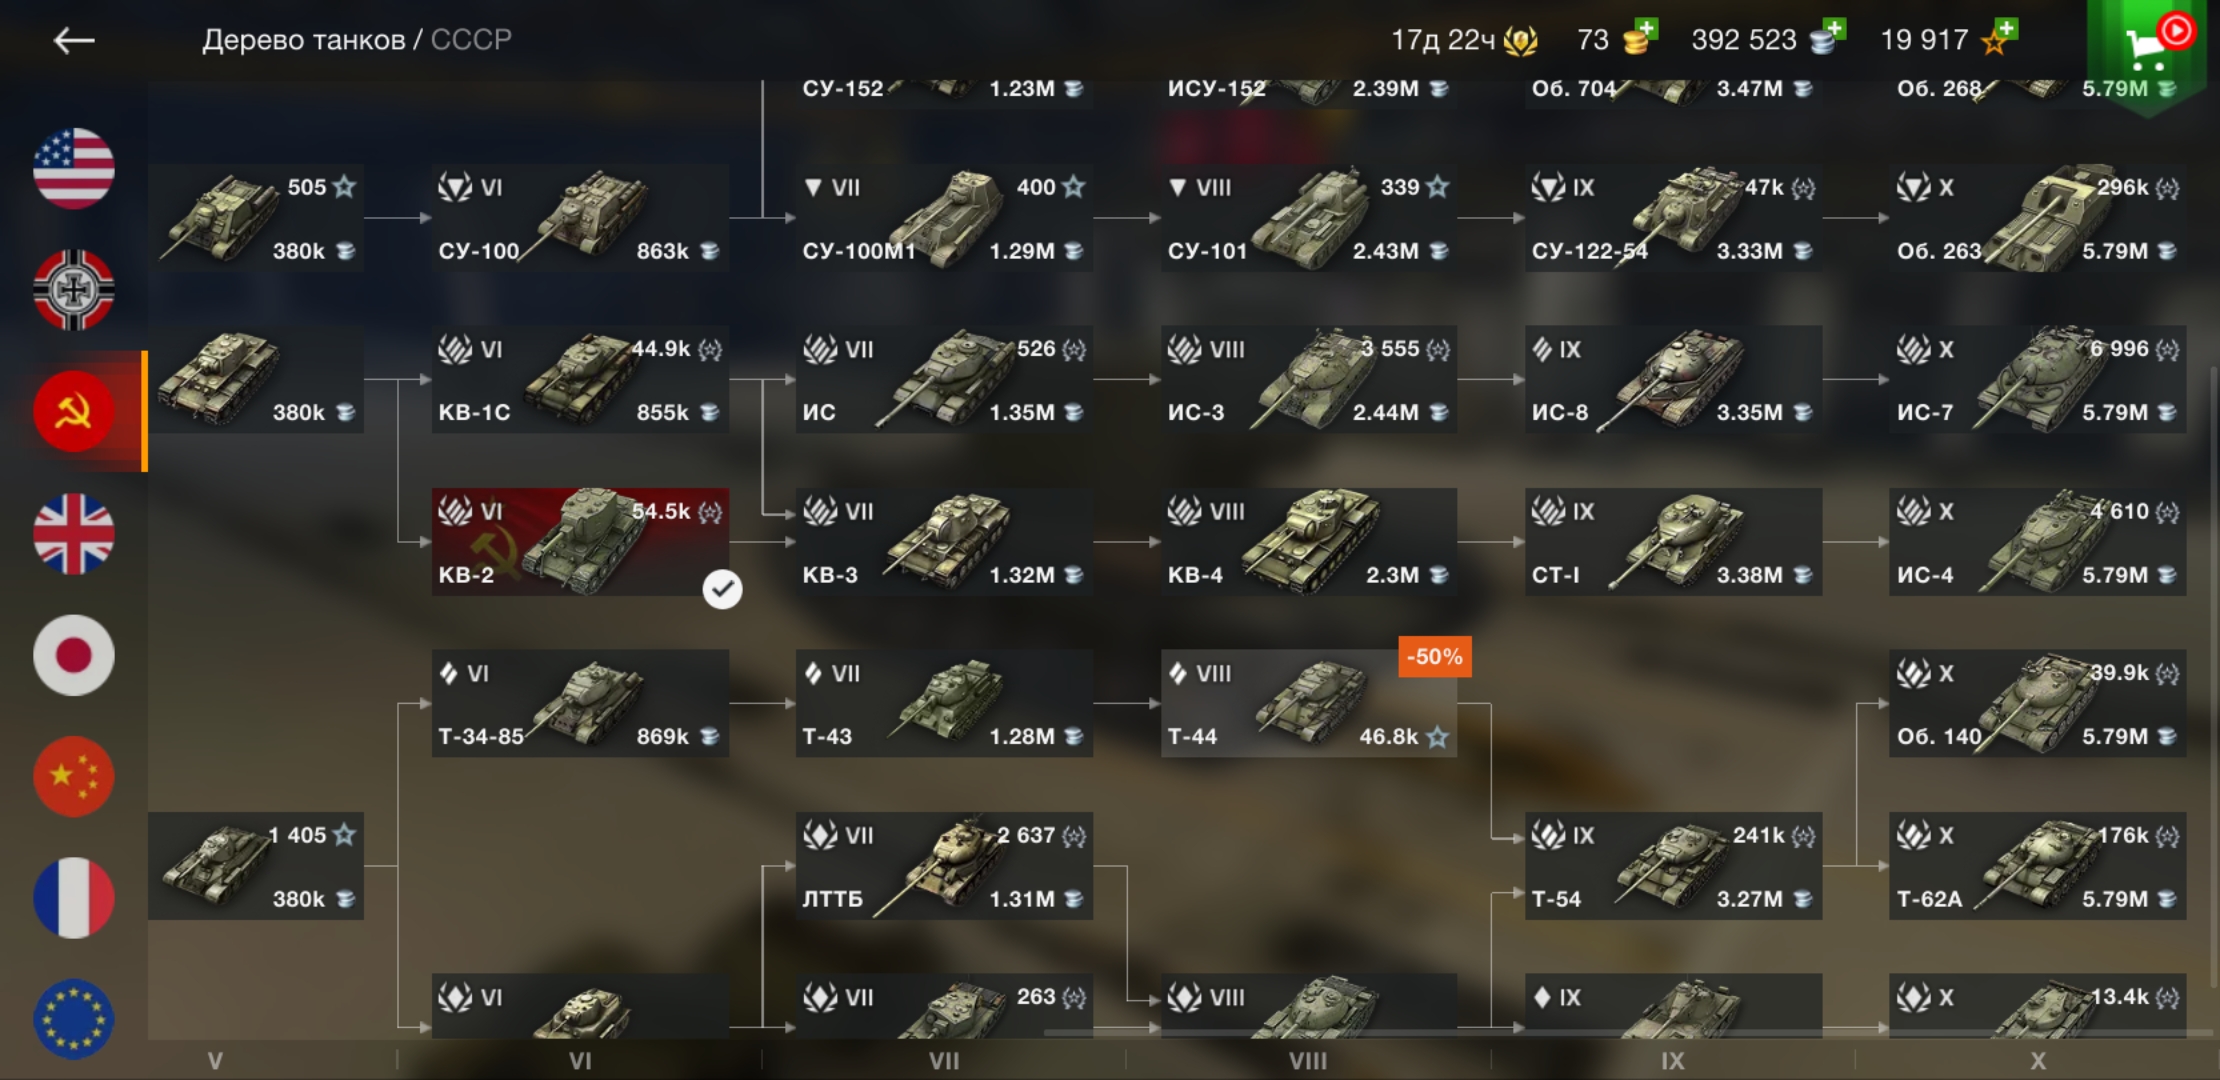
Task: Click the -50% discount badge
Action: coord(1435,657)
